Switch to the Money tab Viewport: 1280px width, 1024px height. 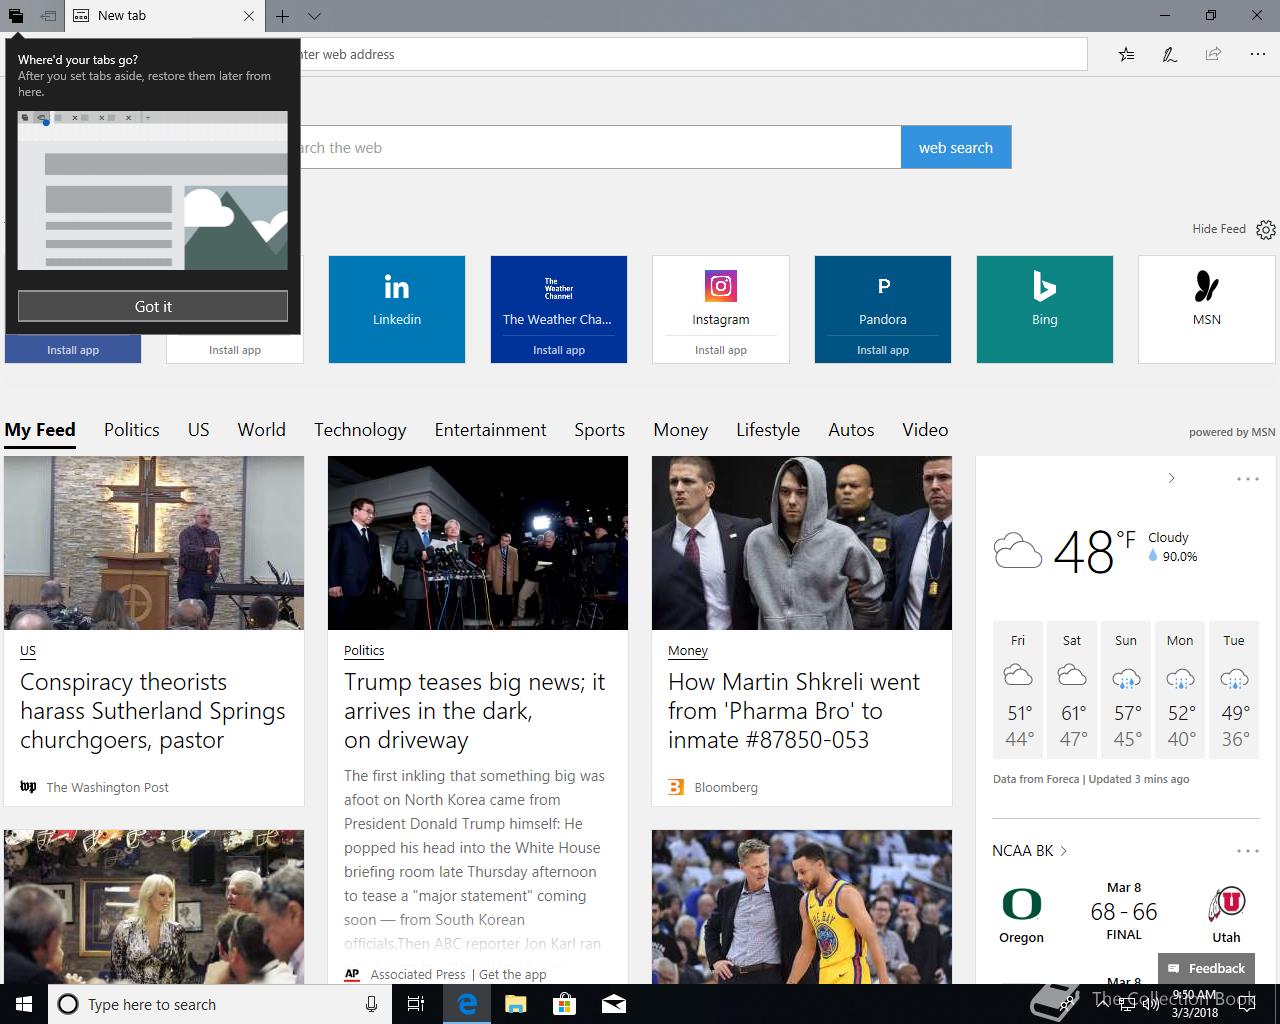click(681, 430)
